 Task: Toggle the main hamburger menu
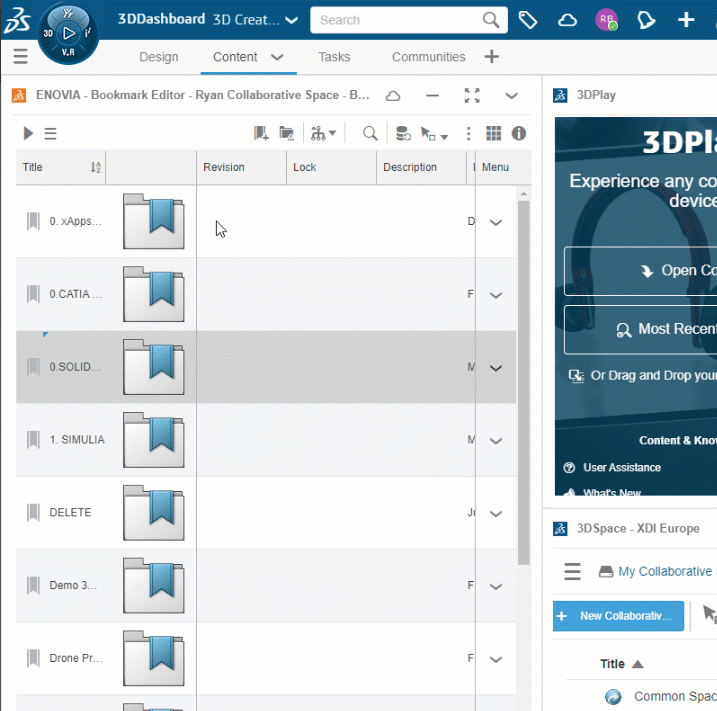(20, 57)
